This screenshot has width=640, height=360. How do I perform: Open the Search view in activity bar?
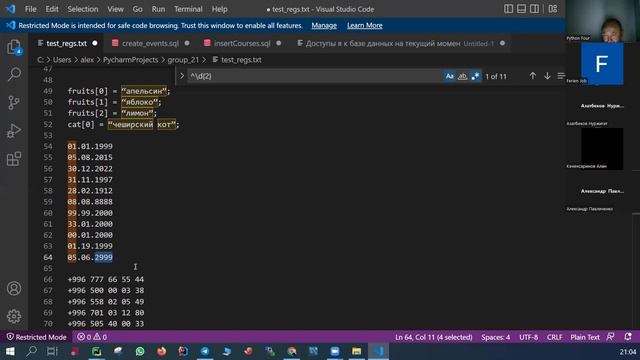[x=14, y=74]
